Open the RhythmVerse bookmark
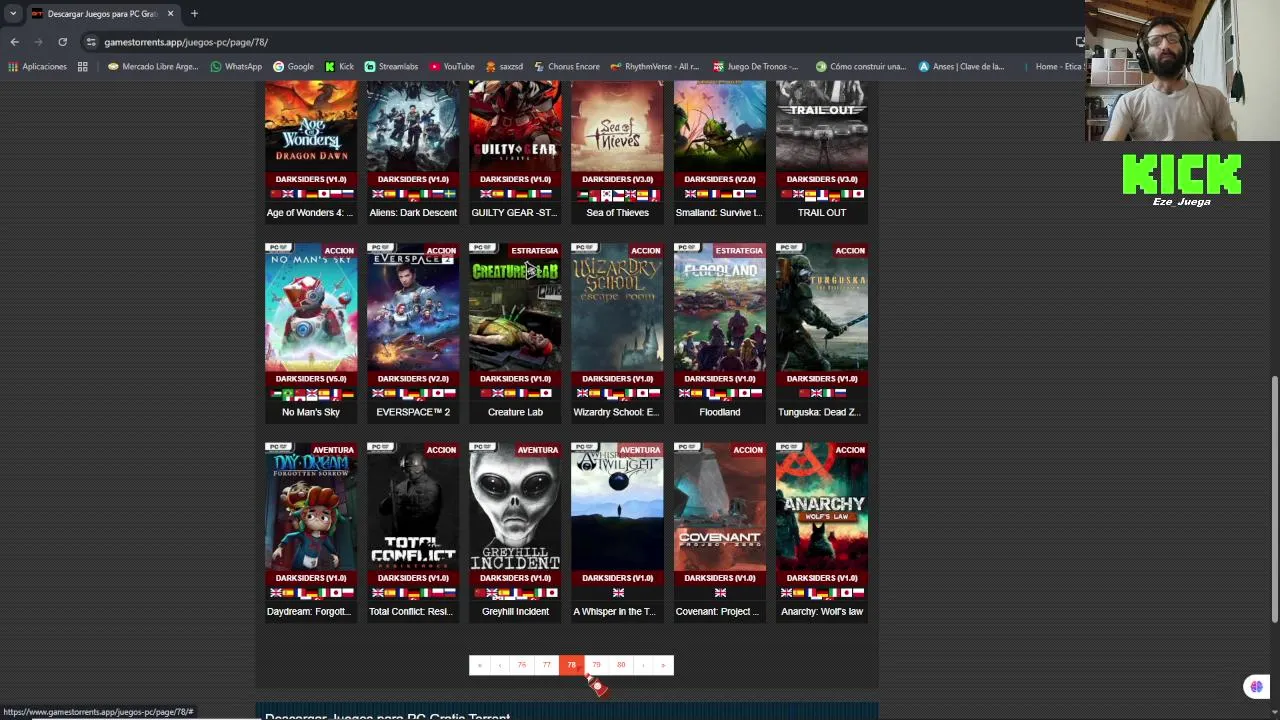 click(655, 67)
